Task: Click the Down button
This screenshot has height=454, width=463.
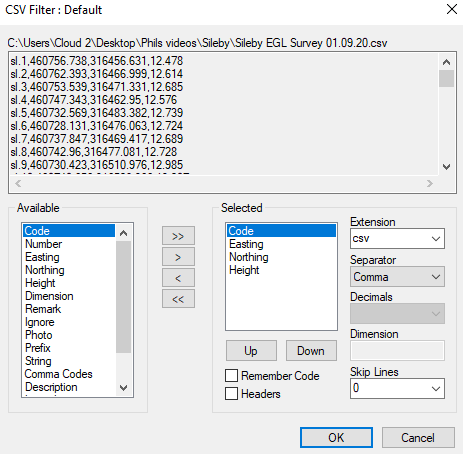Action: click(x=311, y=350)
